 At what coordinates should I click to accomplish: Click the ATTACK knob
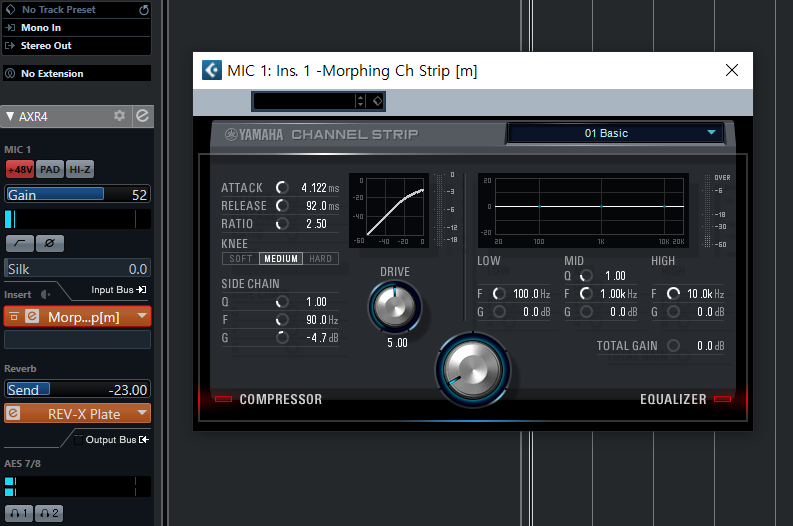282,188
